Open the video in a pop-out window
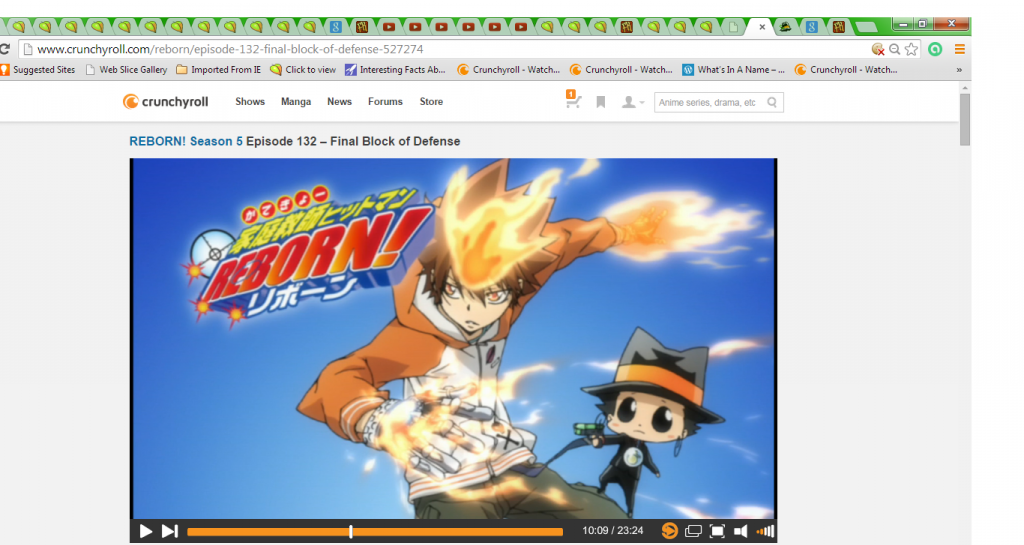Viewport: 1024px width, 545px height. pyautogui.click(x=693, y=531)
